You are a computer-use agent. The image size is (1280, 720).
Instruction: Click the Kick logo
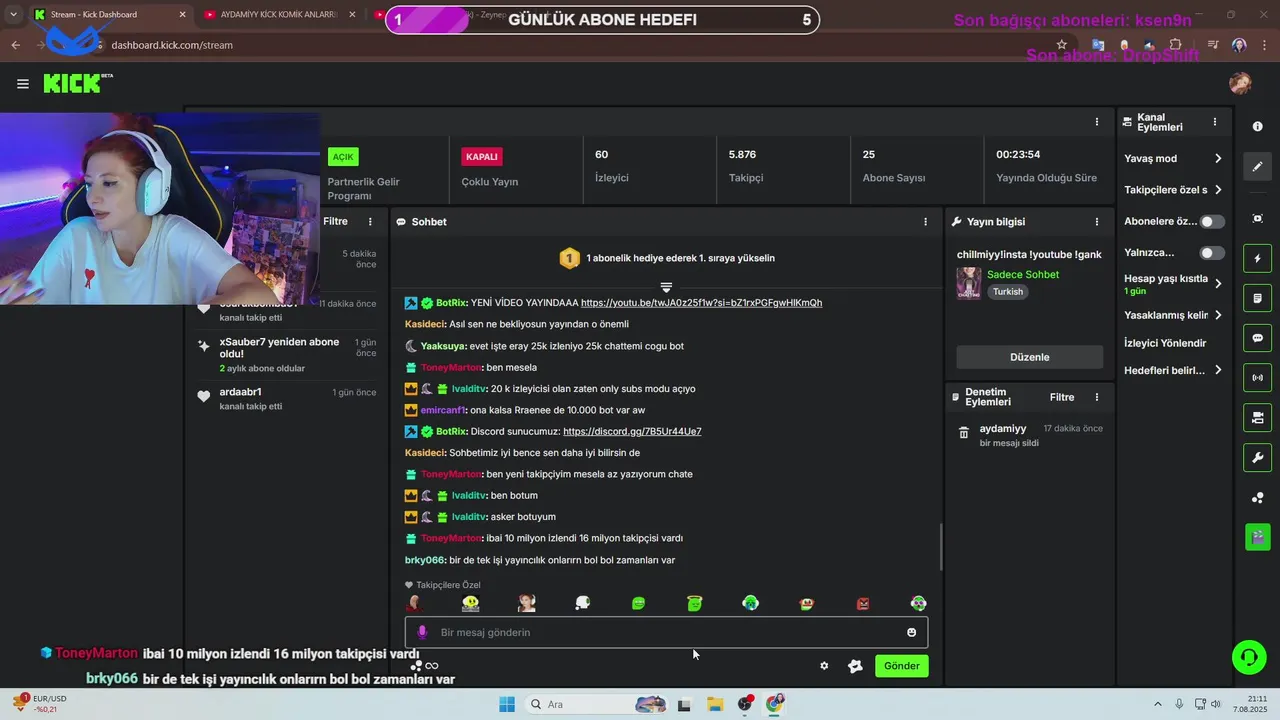click(76, 83)
